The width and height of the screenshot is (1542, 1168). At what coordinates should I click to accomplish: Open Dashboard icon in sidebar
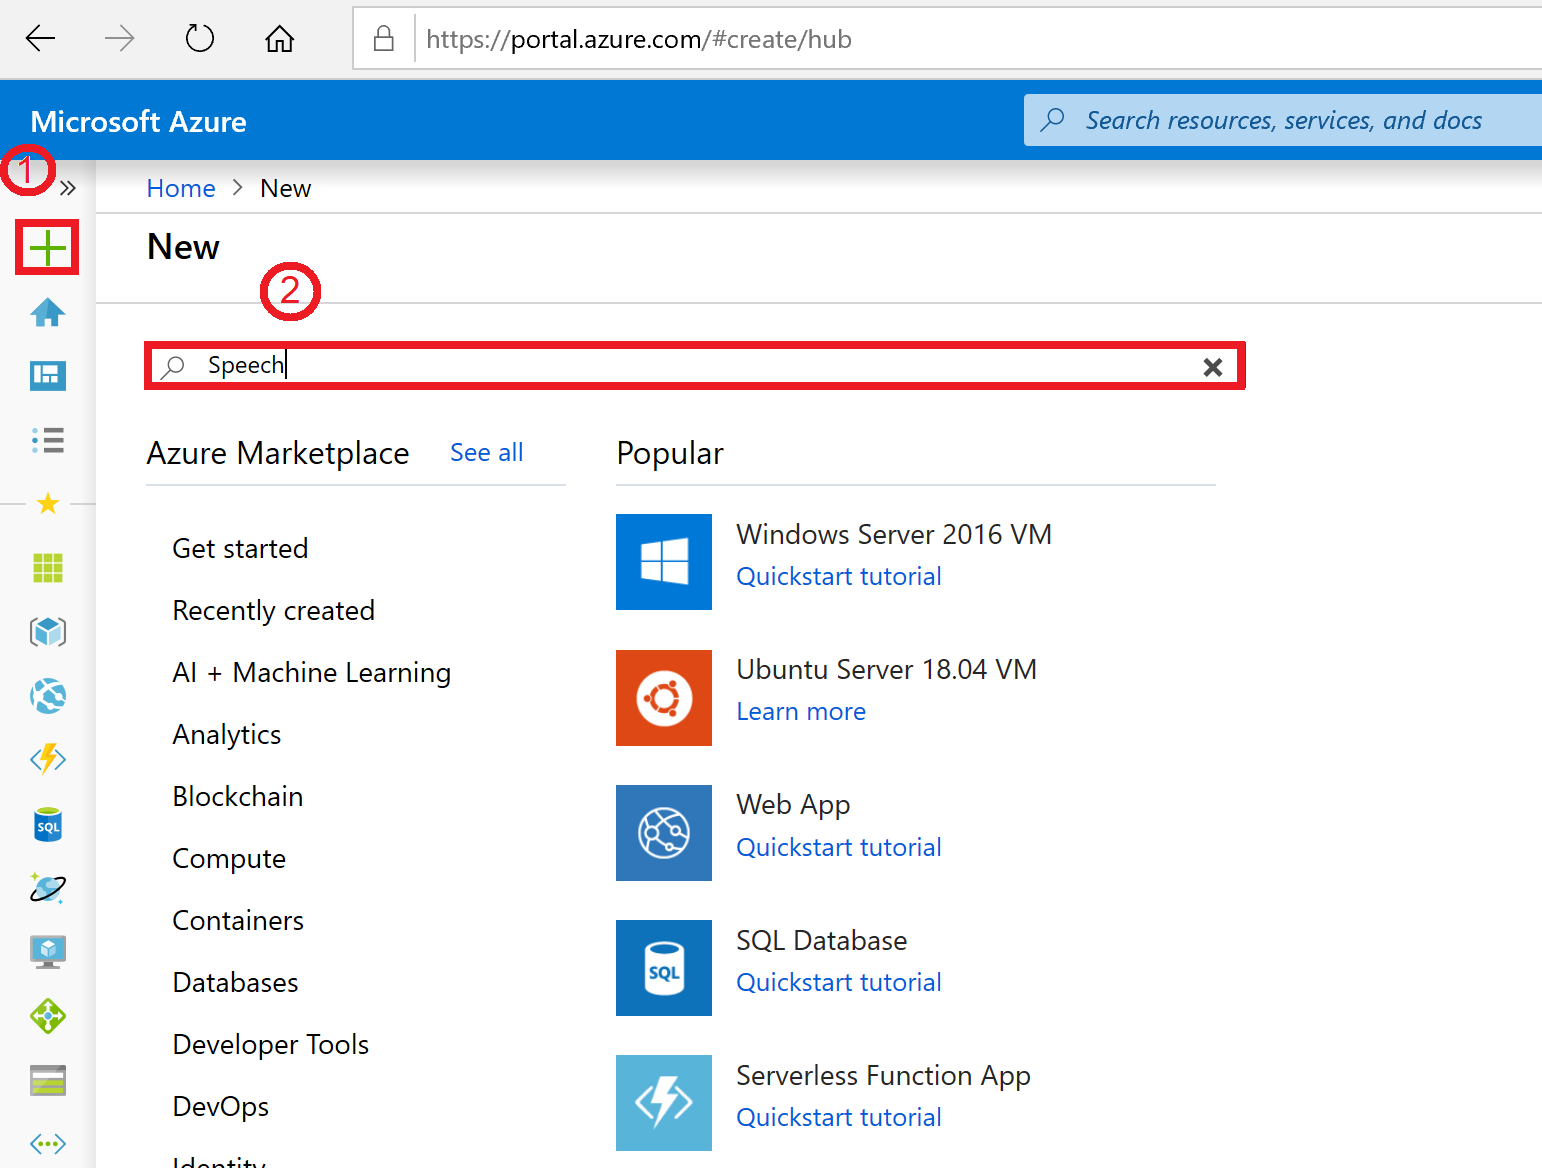pyautogui.click(x=47, y=376)
